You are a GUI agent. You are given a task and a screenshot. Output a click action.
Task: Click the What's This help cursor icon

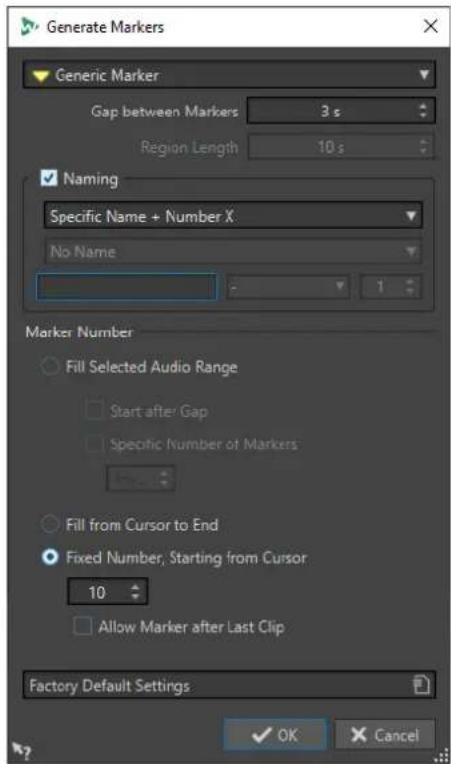point(21,750)
